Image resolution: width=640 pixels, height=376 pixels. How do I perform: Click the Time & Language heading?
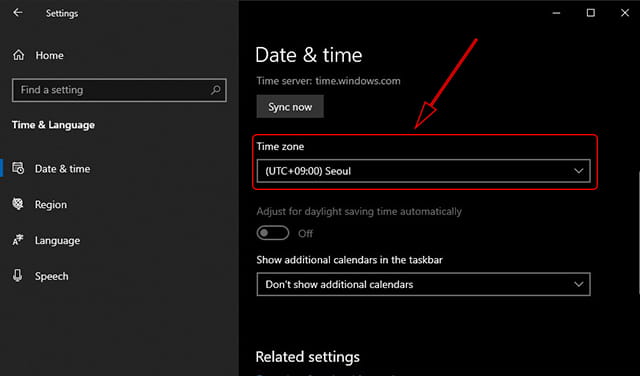click(53, 125)
